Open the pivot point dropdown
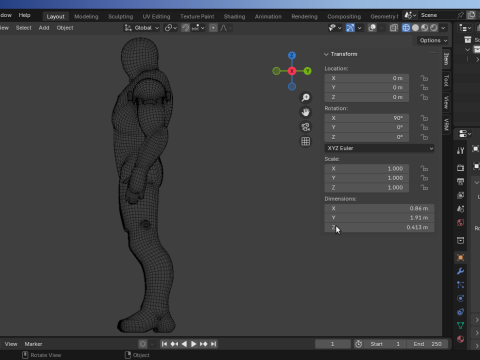This screenshot has width=480, height=360. (171, 28)
